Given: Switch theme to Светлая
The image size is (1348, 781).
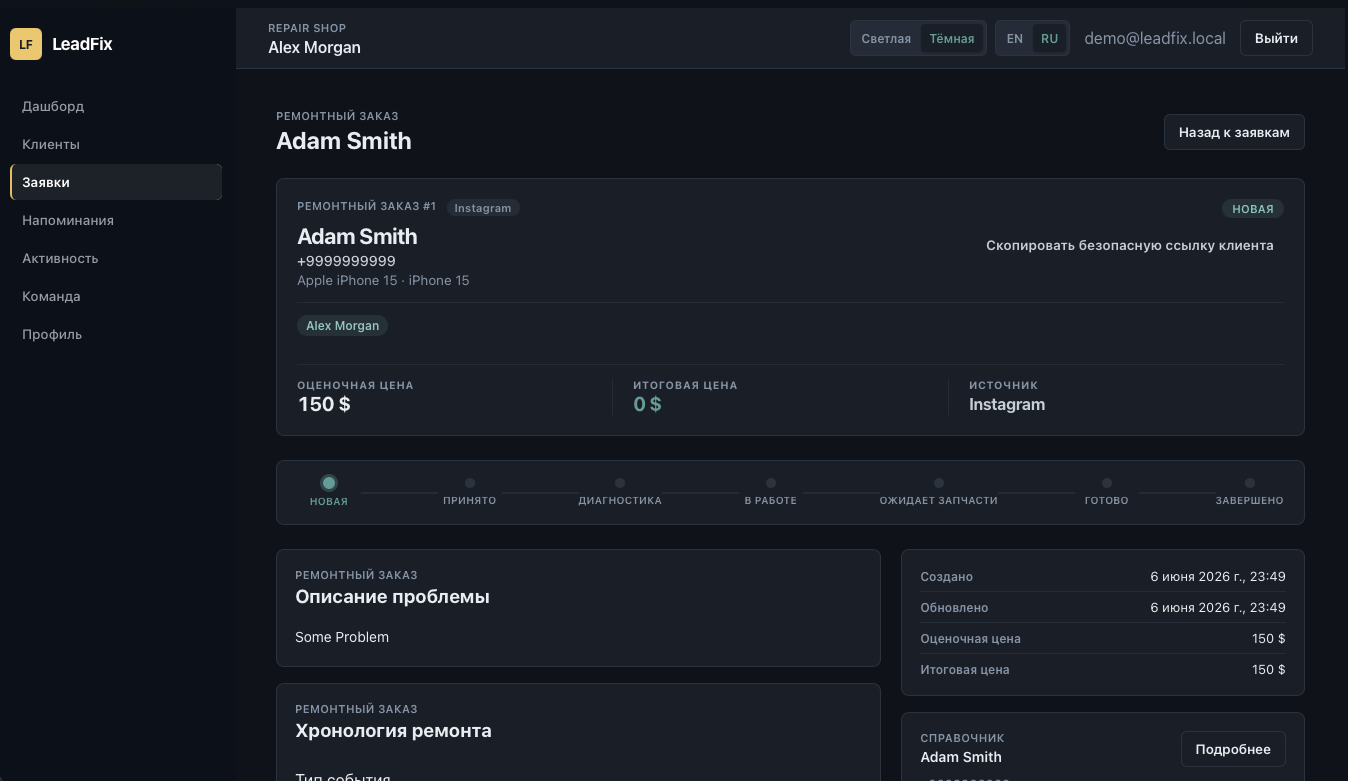Looking at the screenshot, I should coord(886,39).
